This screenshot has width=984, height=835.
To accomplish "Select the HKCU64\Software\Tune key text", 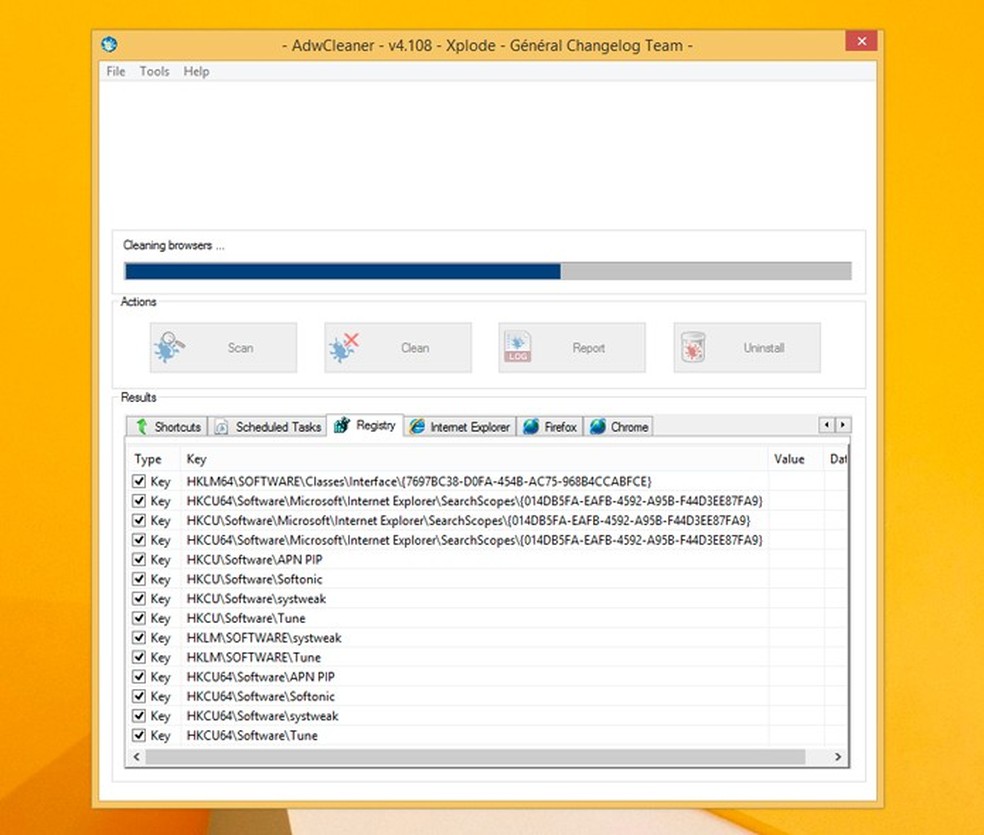I will click(252, 736).
